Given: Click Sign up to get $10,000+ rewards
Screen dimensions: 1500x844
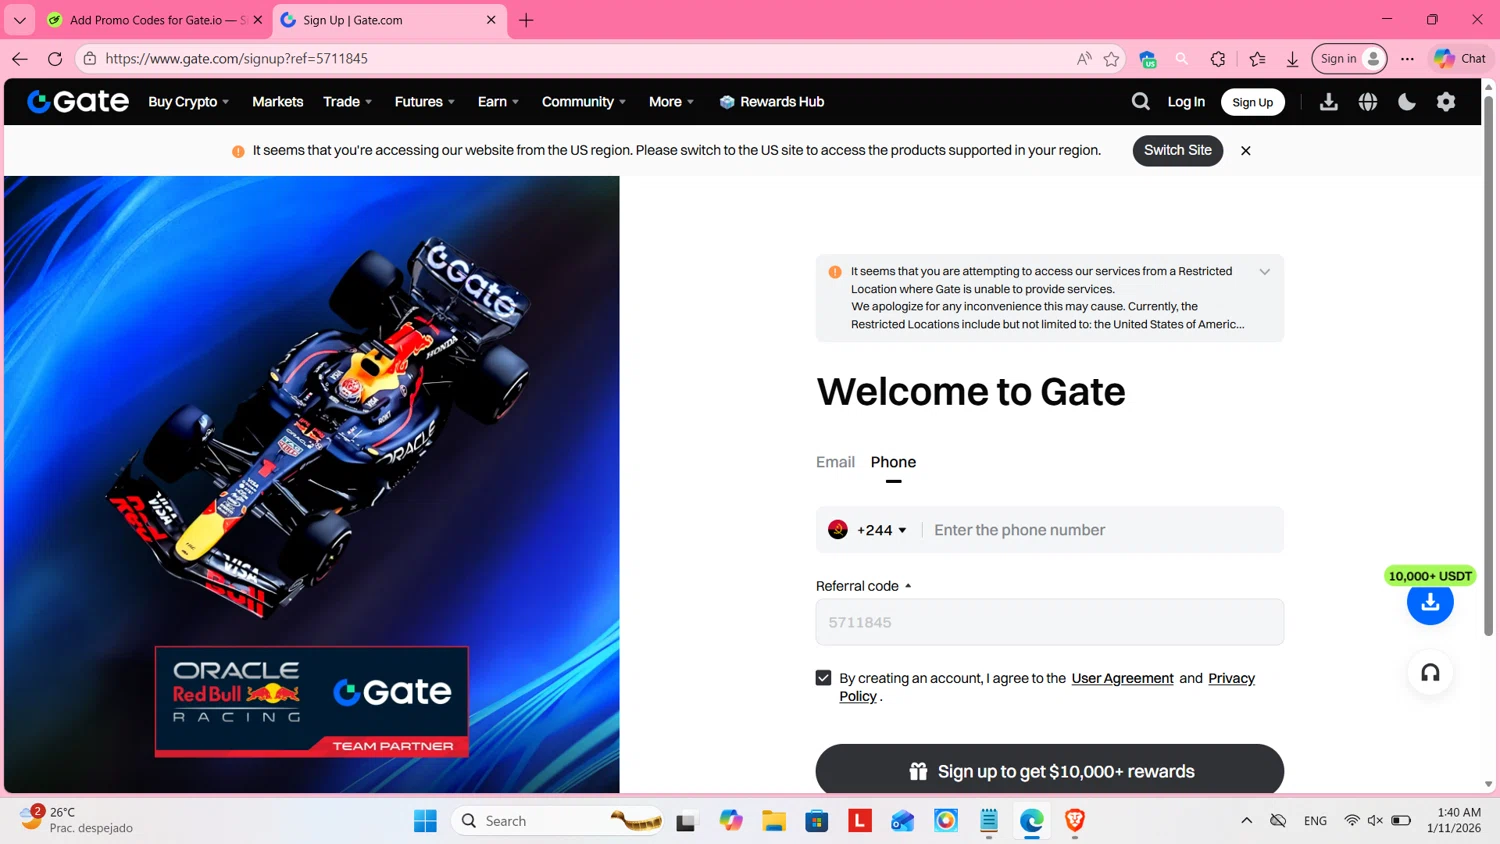Looking at the screenshot, I should (x=1049, y=769).
